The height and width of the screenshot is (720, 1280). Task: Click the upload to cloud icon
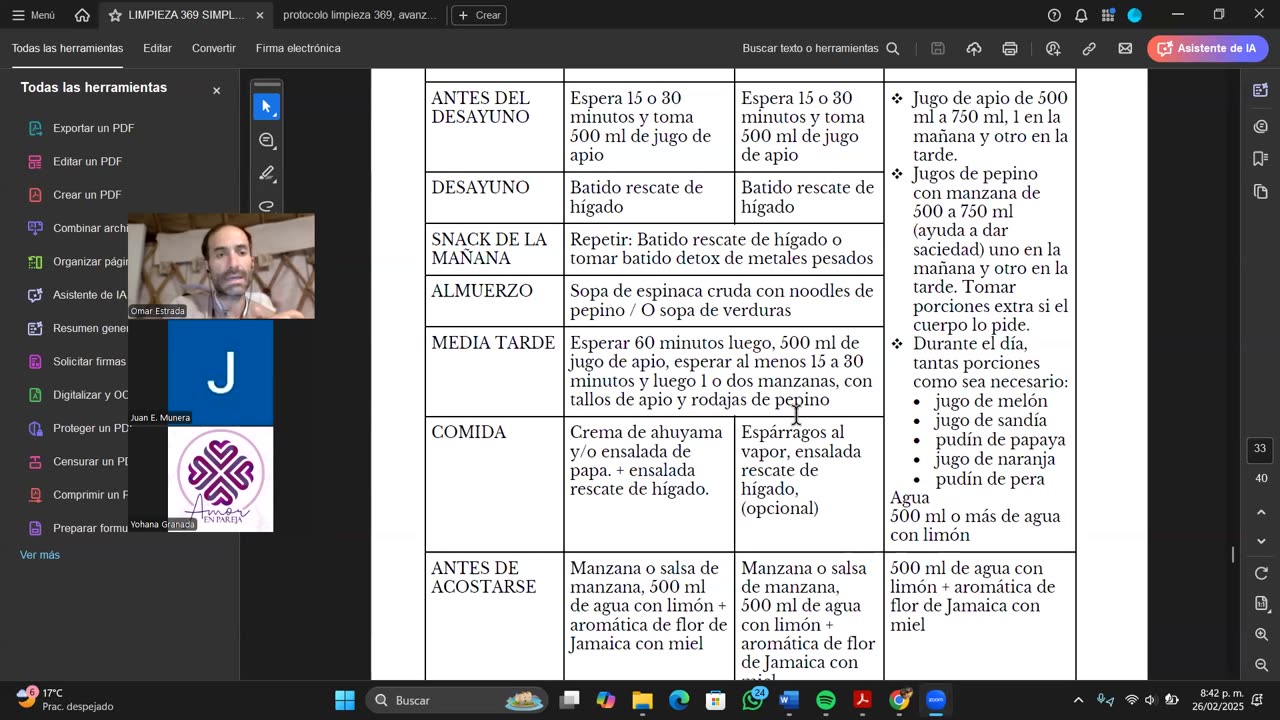974,48
